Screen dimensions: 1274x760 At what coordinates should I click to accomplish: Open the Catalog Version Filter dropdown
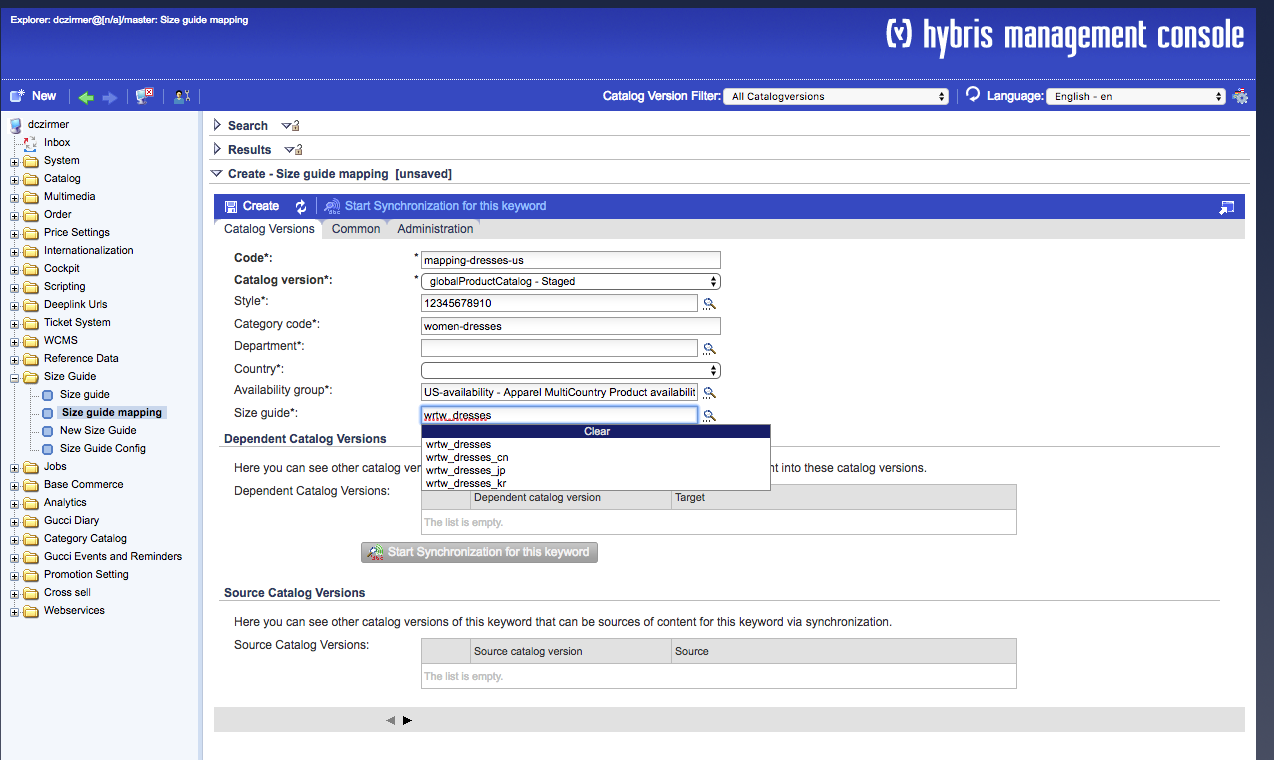pos(836,97)
